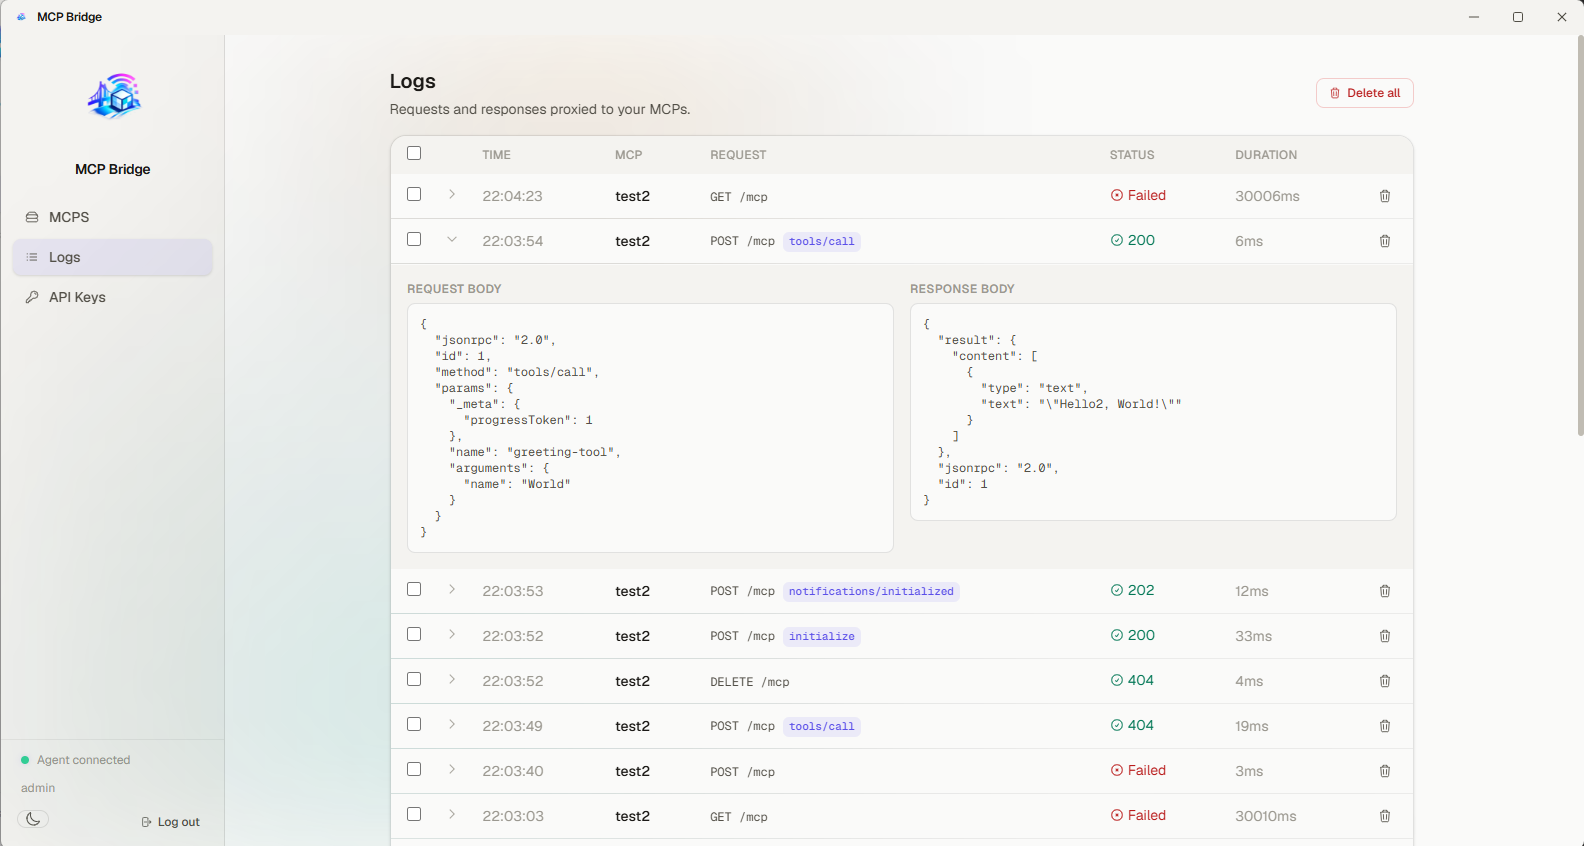Log out of the admin account
This screenshot has height=846, width=1584.
[x=170, y=822]
